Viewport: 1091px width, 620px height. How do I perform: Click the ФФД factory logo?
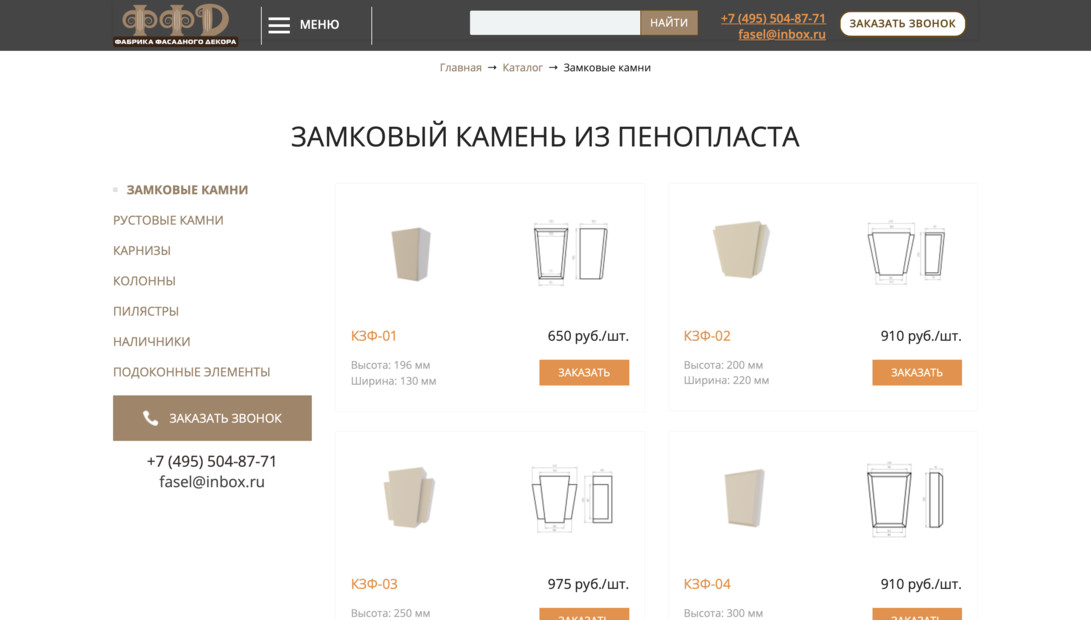175,25
